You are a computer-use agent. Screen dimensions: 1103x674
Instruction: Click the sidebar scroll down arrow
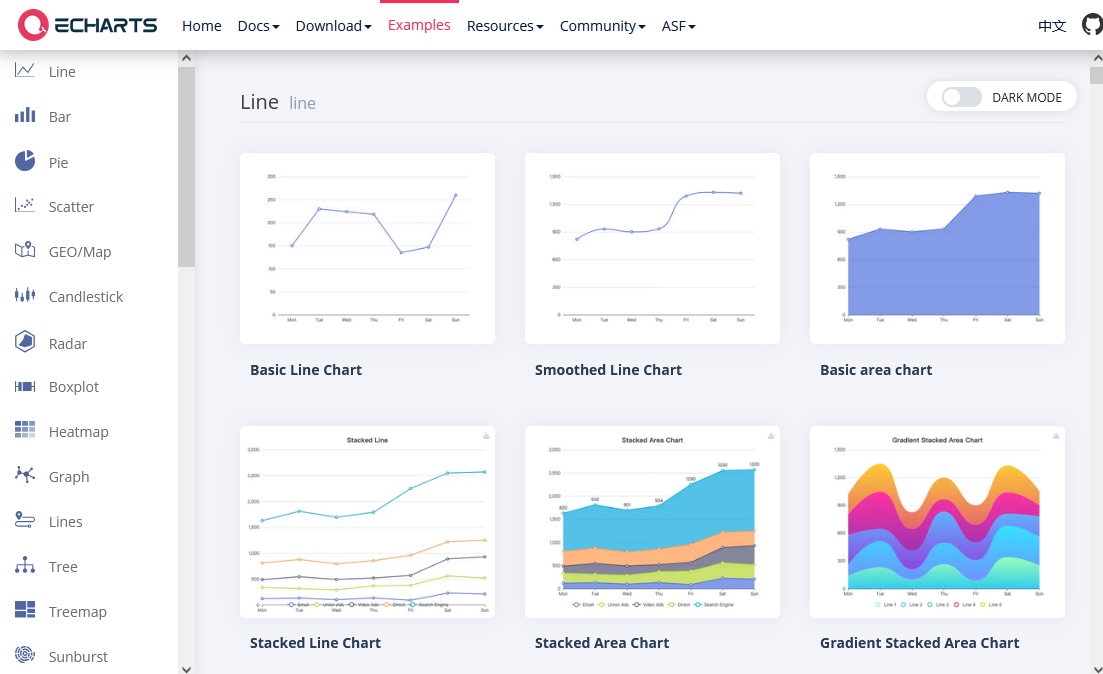186,669
